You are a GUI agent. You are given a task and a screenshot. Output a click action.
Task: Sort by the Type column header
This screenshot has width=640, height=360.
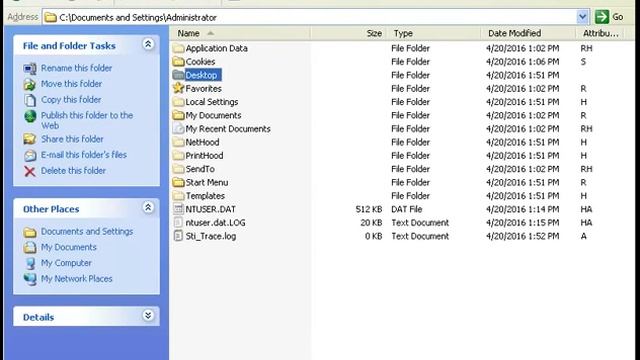click(x=433, y=33)
